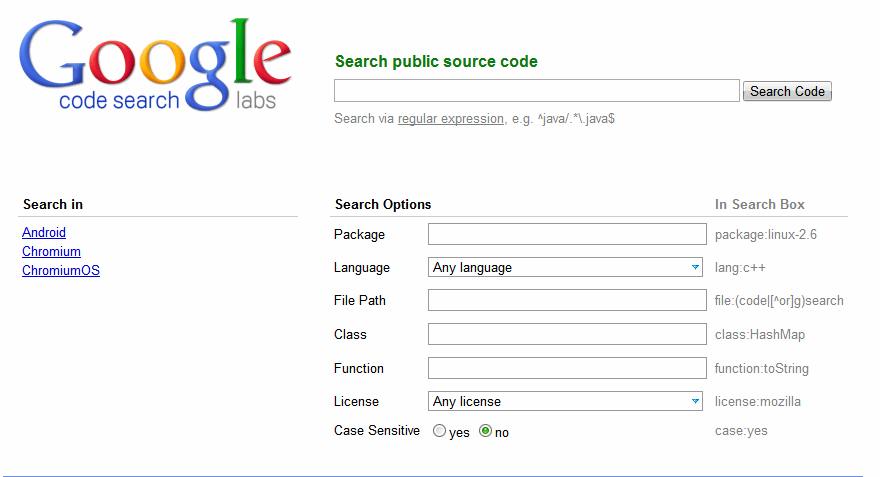Click the Search in heading

53,205
